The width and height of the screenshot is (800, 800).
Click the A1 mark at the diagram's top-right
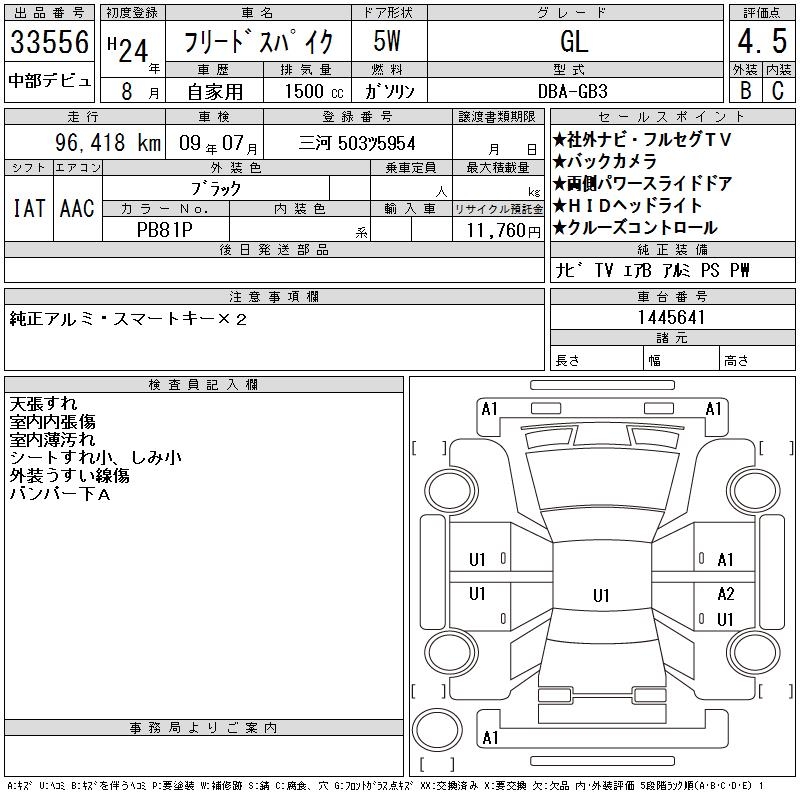[713, 409]
